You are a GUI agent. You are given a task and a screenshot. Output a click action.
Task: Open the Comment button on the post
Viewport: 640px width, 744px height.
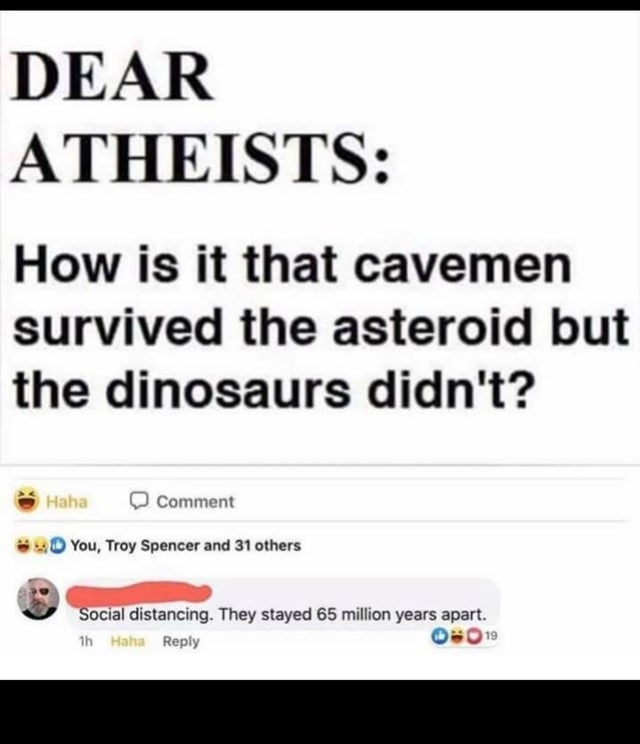(182, 502)
